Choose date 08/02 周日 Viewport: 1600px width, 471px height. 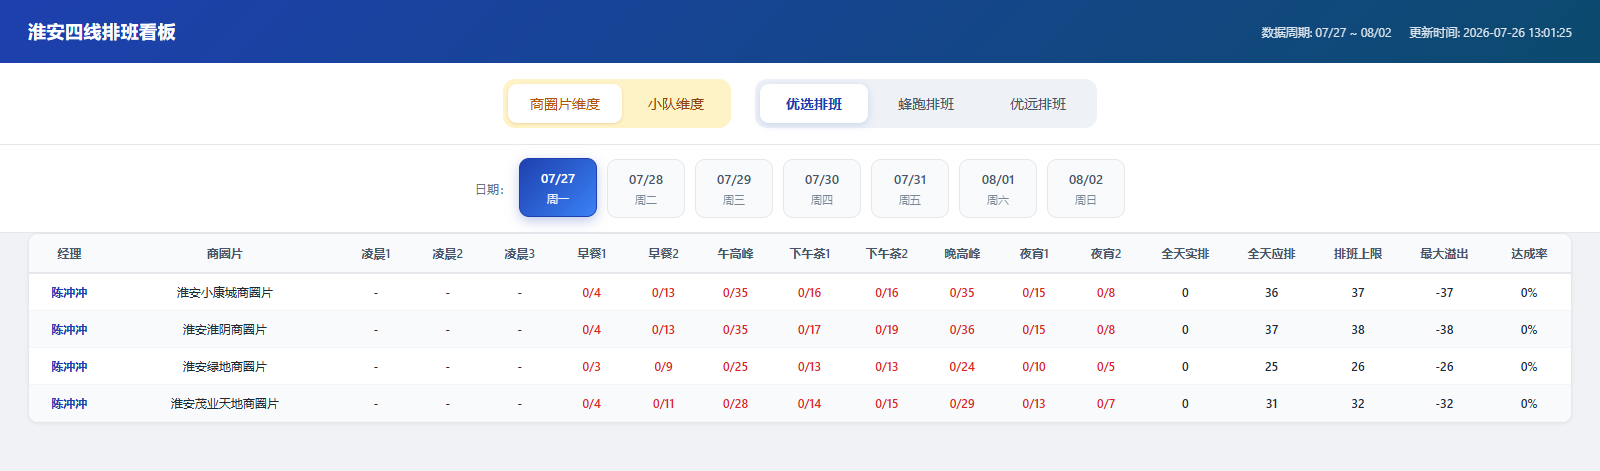(x=1086, y=188)
